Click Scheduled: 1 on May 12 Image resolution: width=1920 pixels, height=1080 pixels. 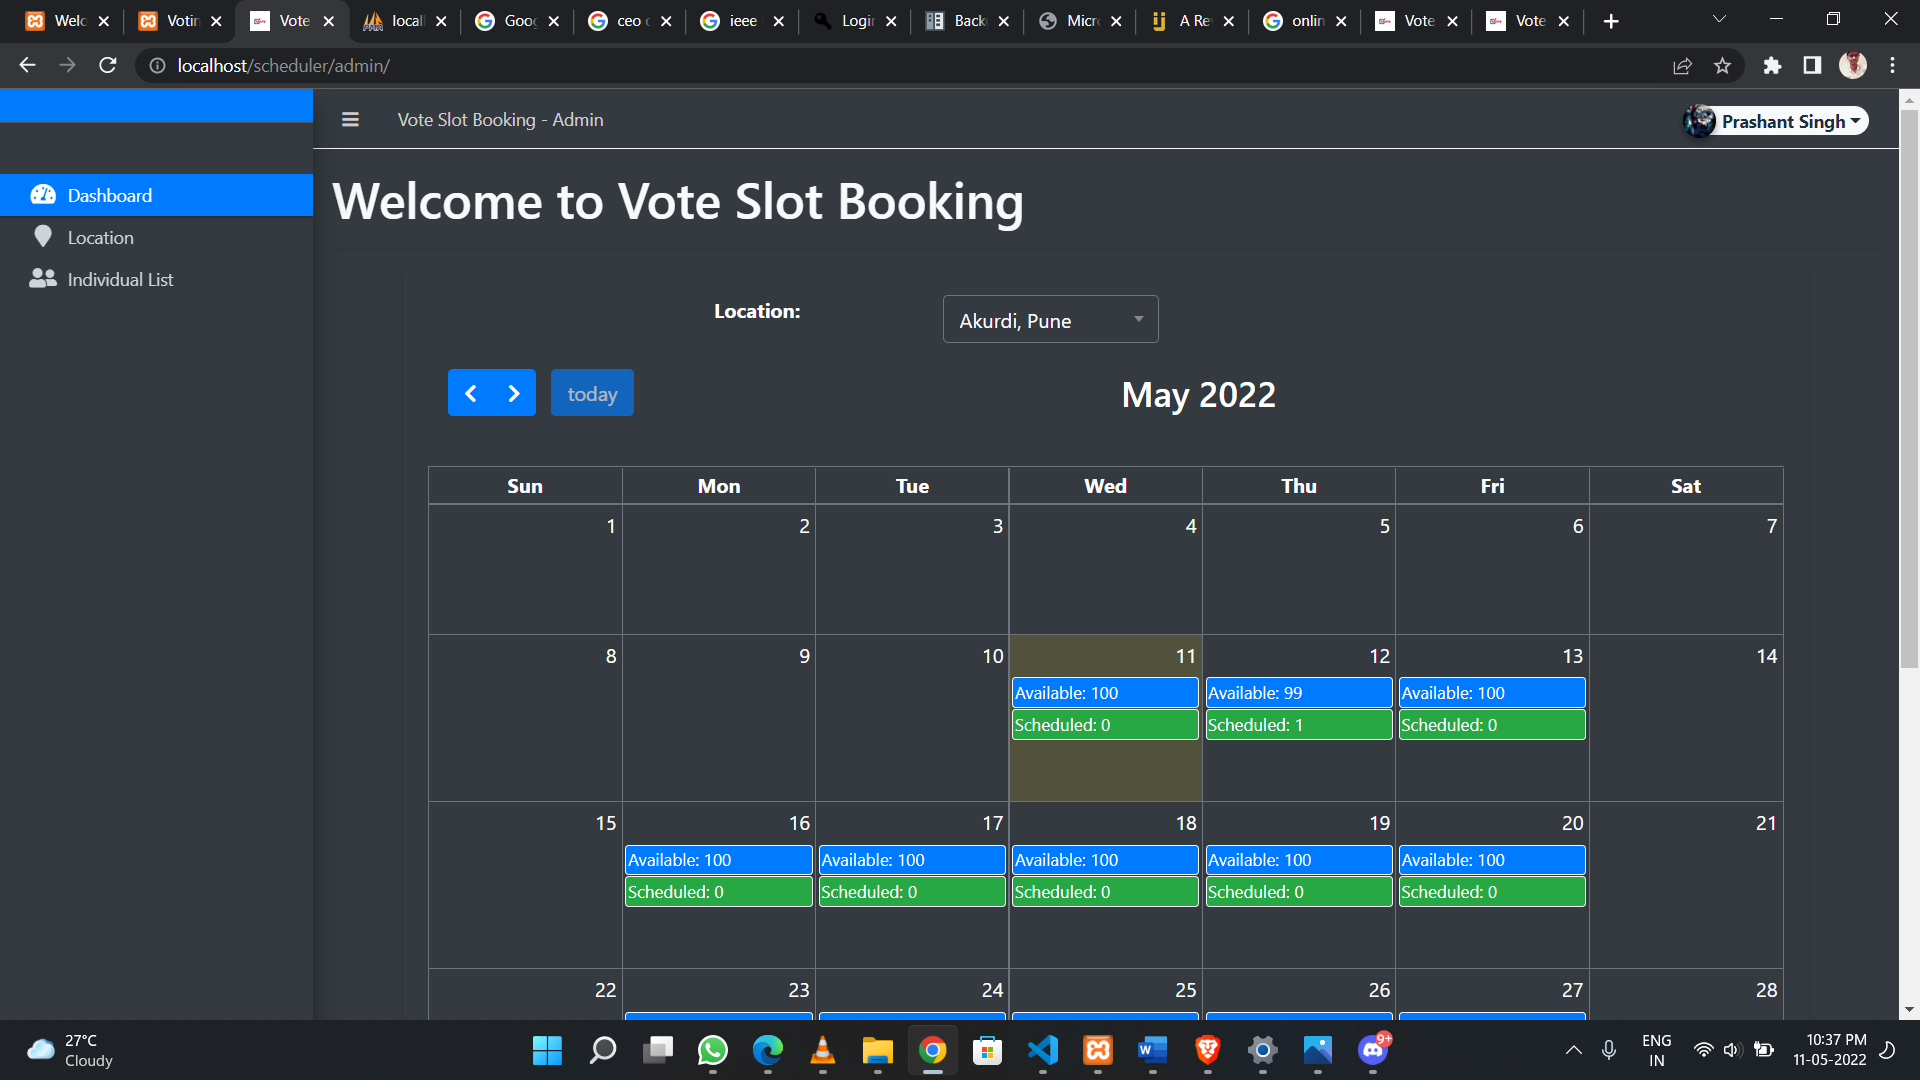1298,724
